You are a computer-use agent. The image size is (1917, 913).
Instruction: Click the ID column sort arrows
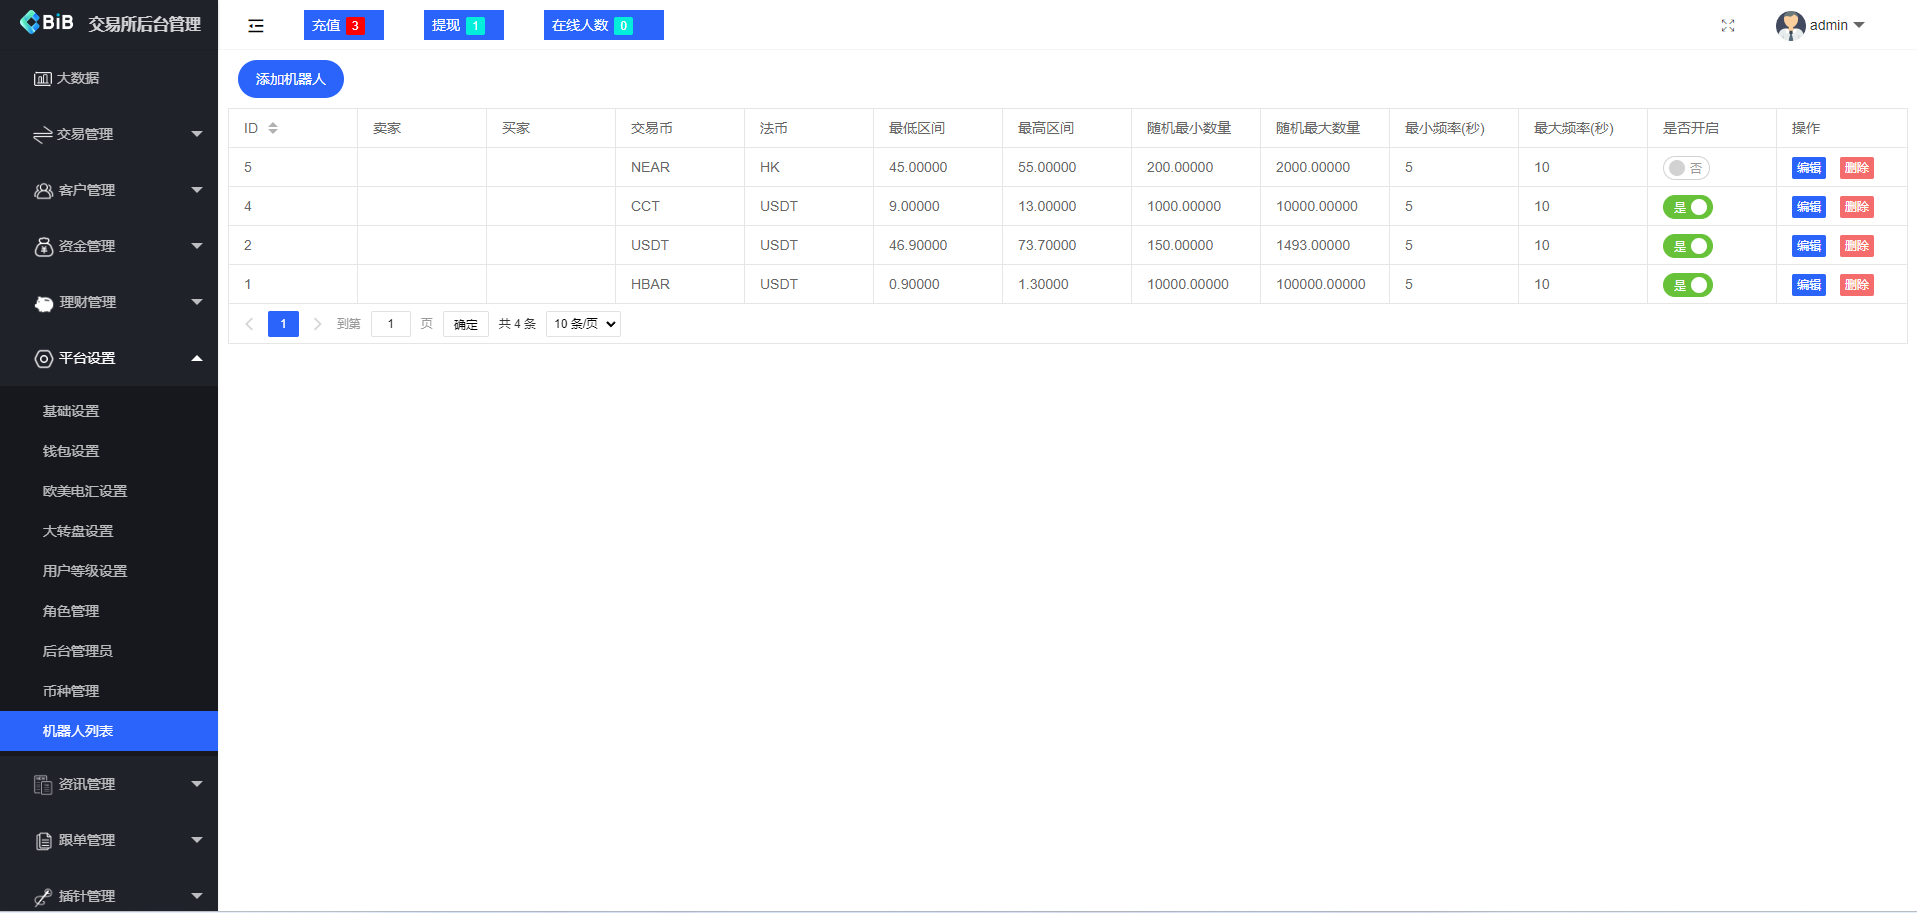pos(273,128)
